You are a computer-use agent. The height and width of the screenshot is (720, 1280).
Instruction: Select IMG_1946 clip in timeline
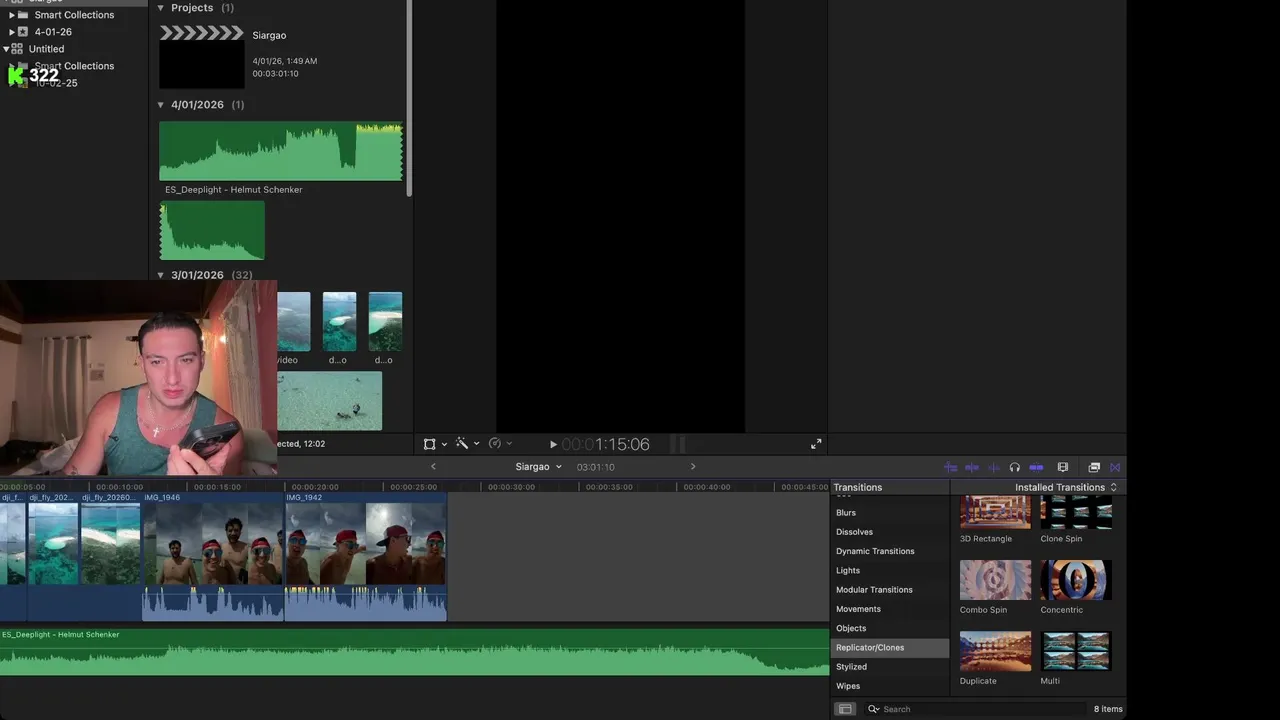tap(213, 555)
